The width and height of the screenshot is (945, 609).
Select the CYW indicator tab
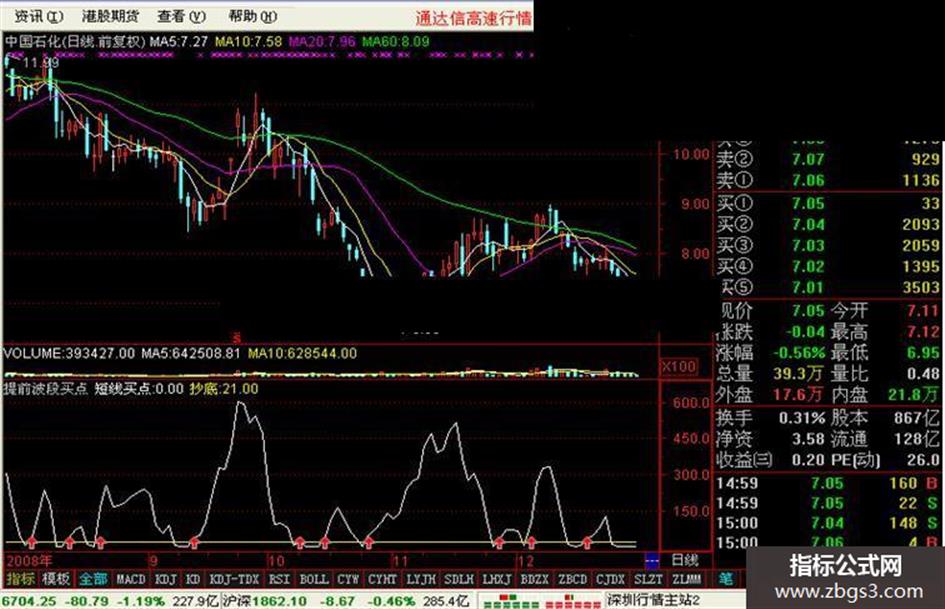[348, 579]
